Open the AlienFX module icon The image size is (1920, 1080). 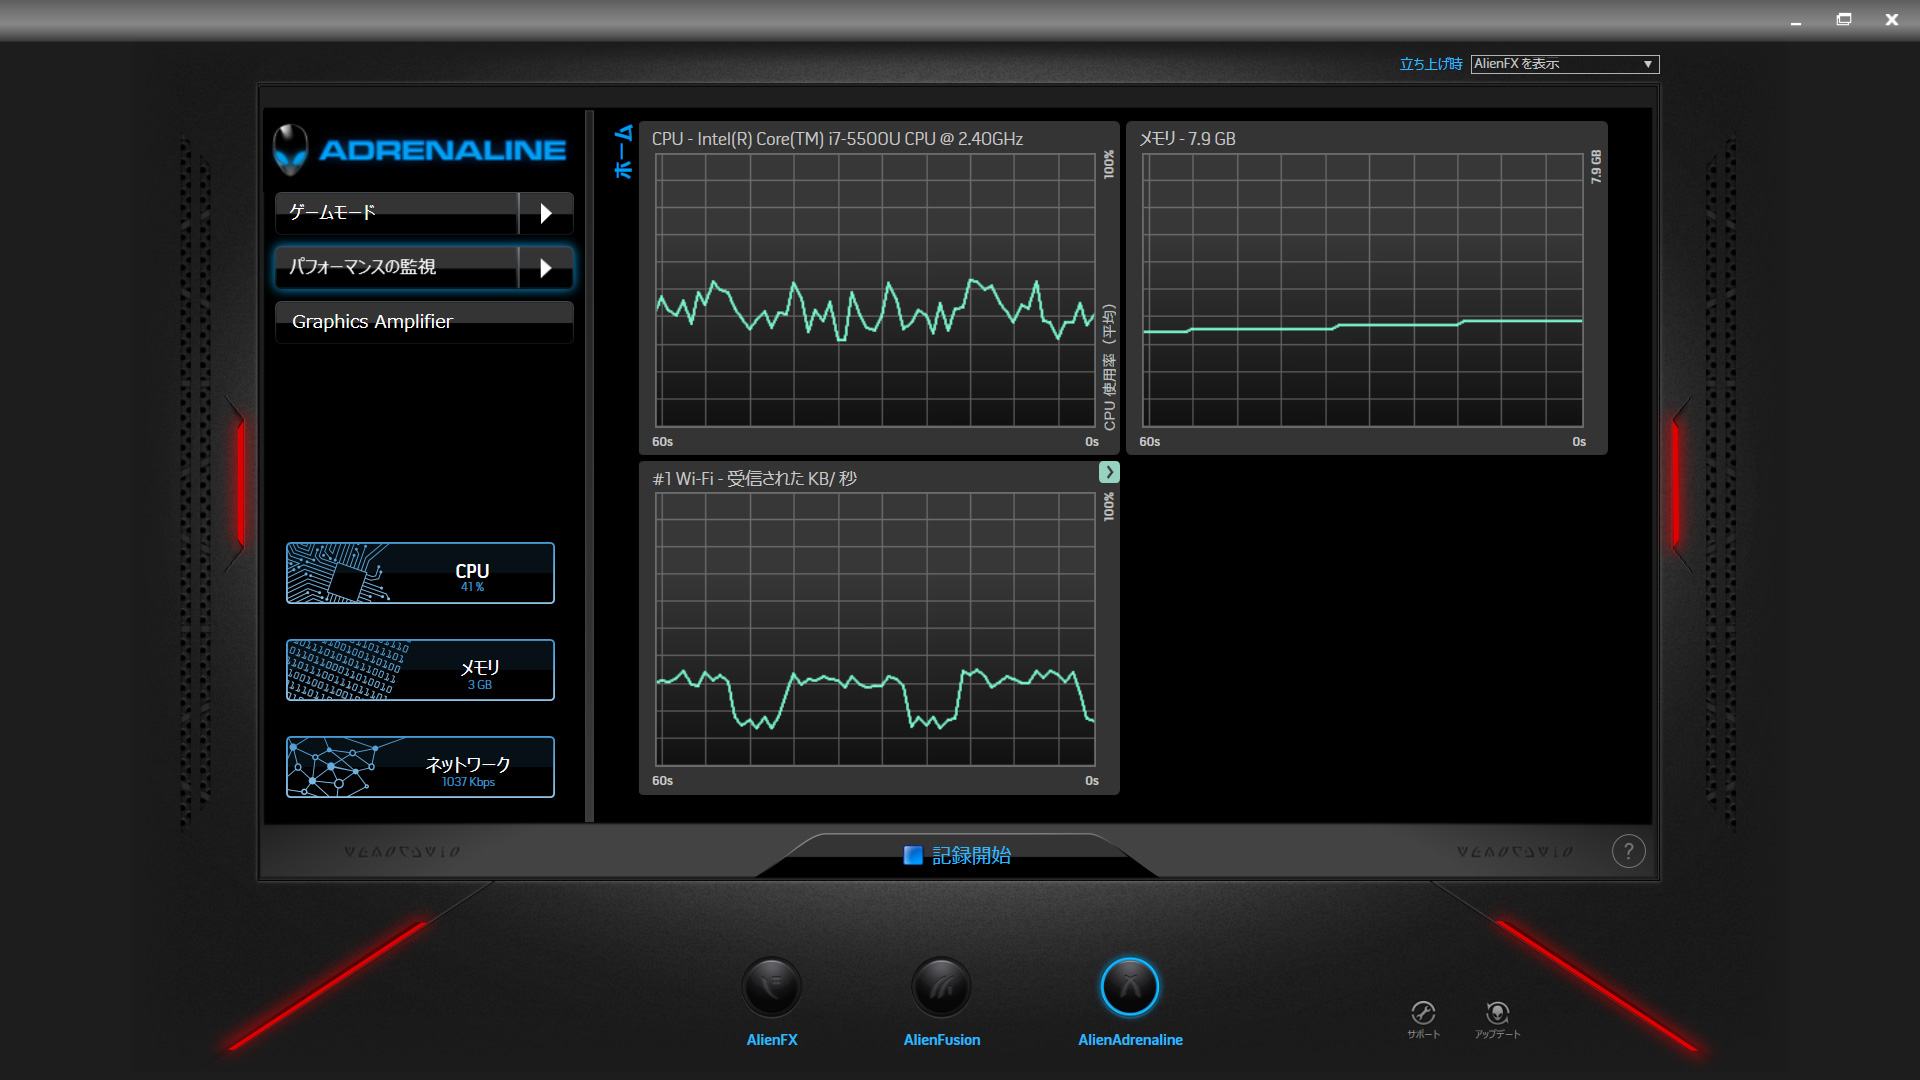(771, 987)
